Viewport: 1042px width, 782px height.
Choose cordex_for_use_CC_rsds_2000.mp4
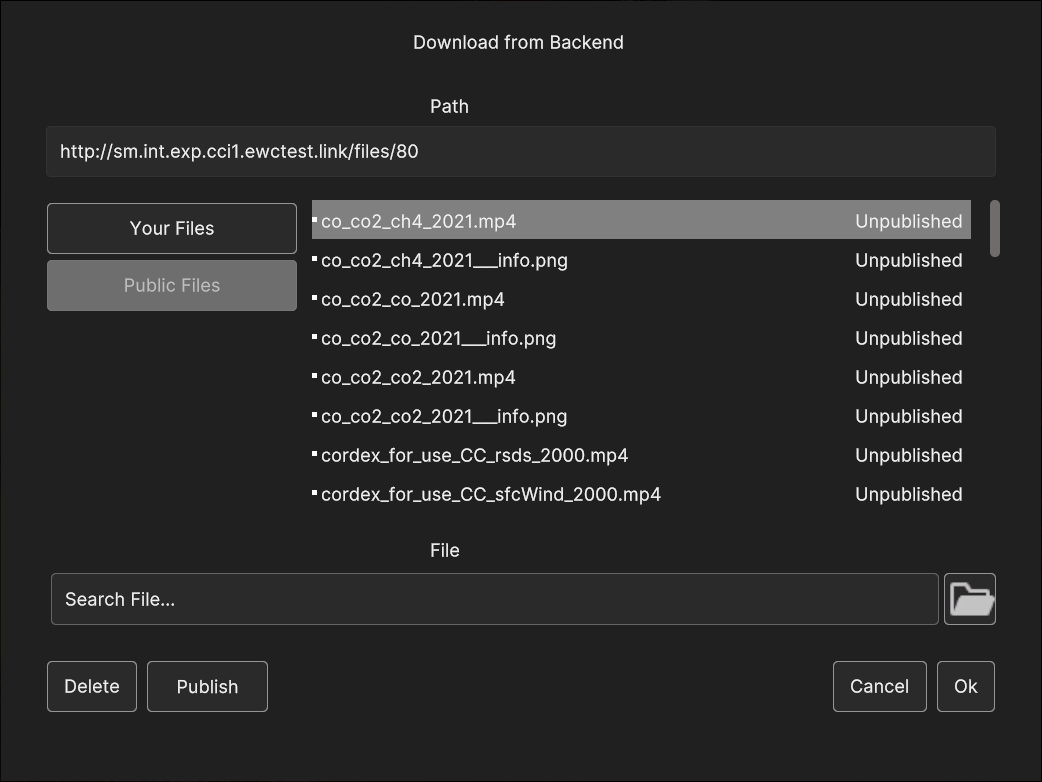641,455
